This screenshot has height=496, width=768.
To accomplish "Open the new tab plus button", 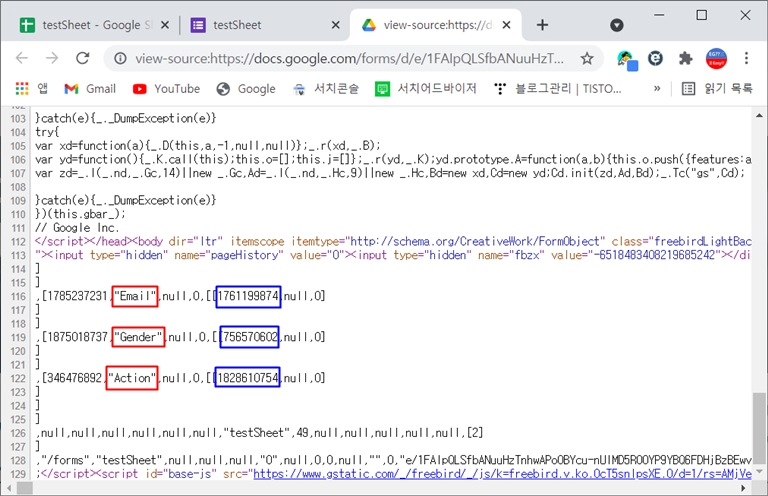I will click(x=542, y=25).
